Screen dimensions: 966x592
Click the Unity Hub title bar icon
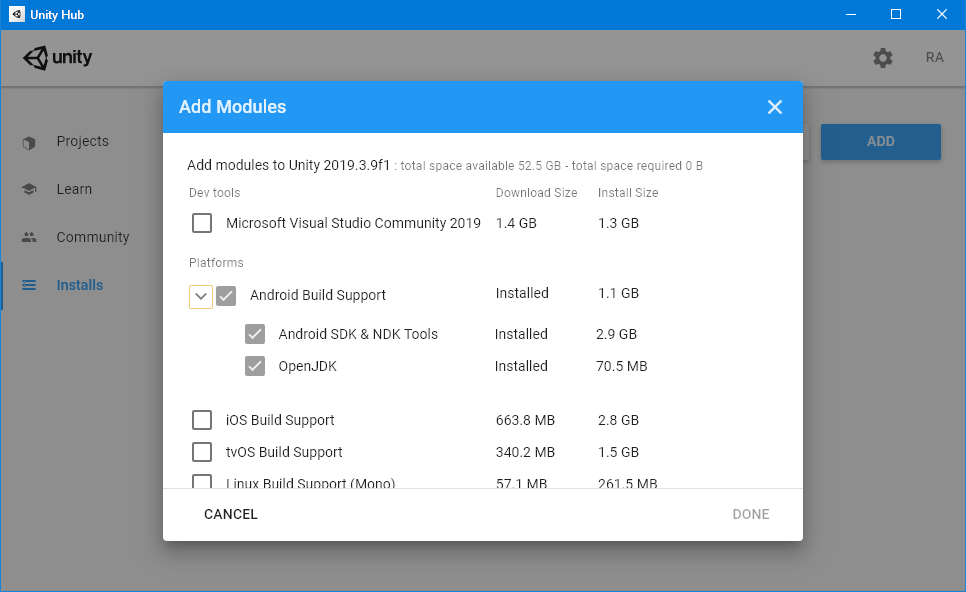[17, 14]
